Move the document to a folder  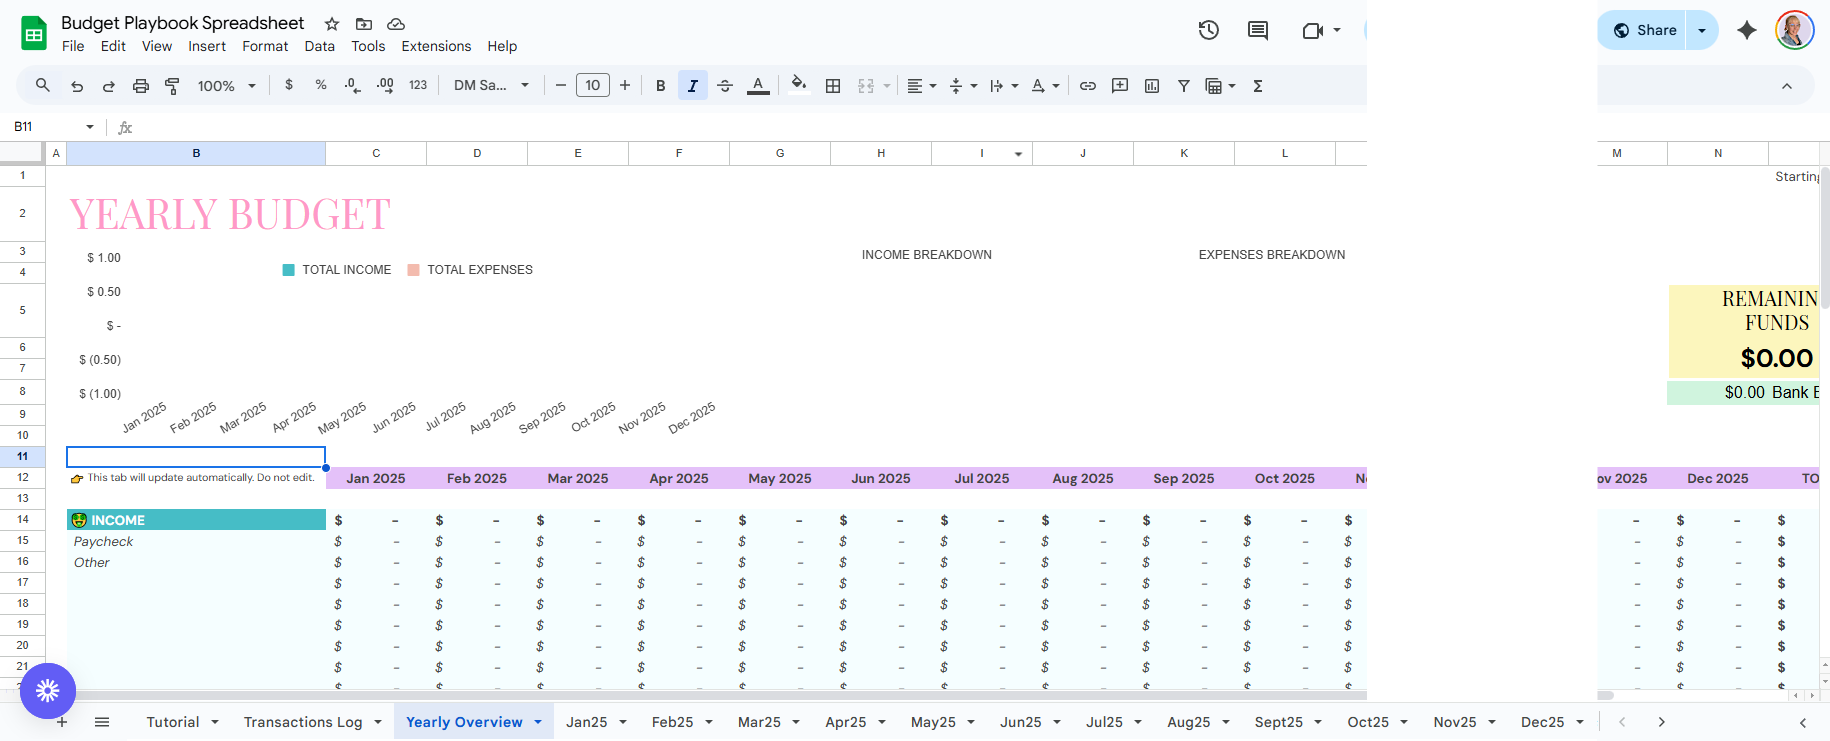[x=364, y=24]
